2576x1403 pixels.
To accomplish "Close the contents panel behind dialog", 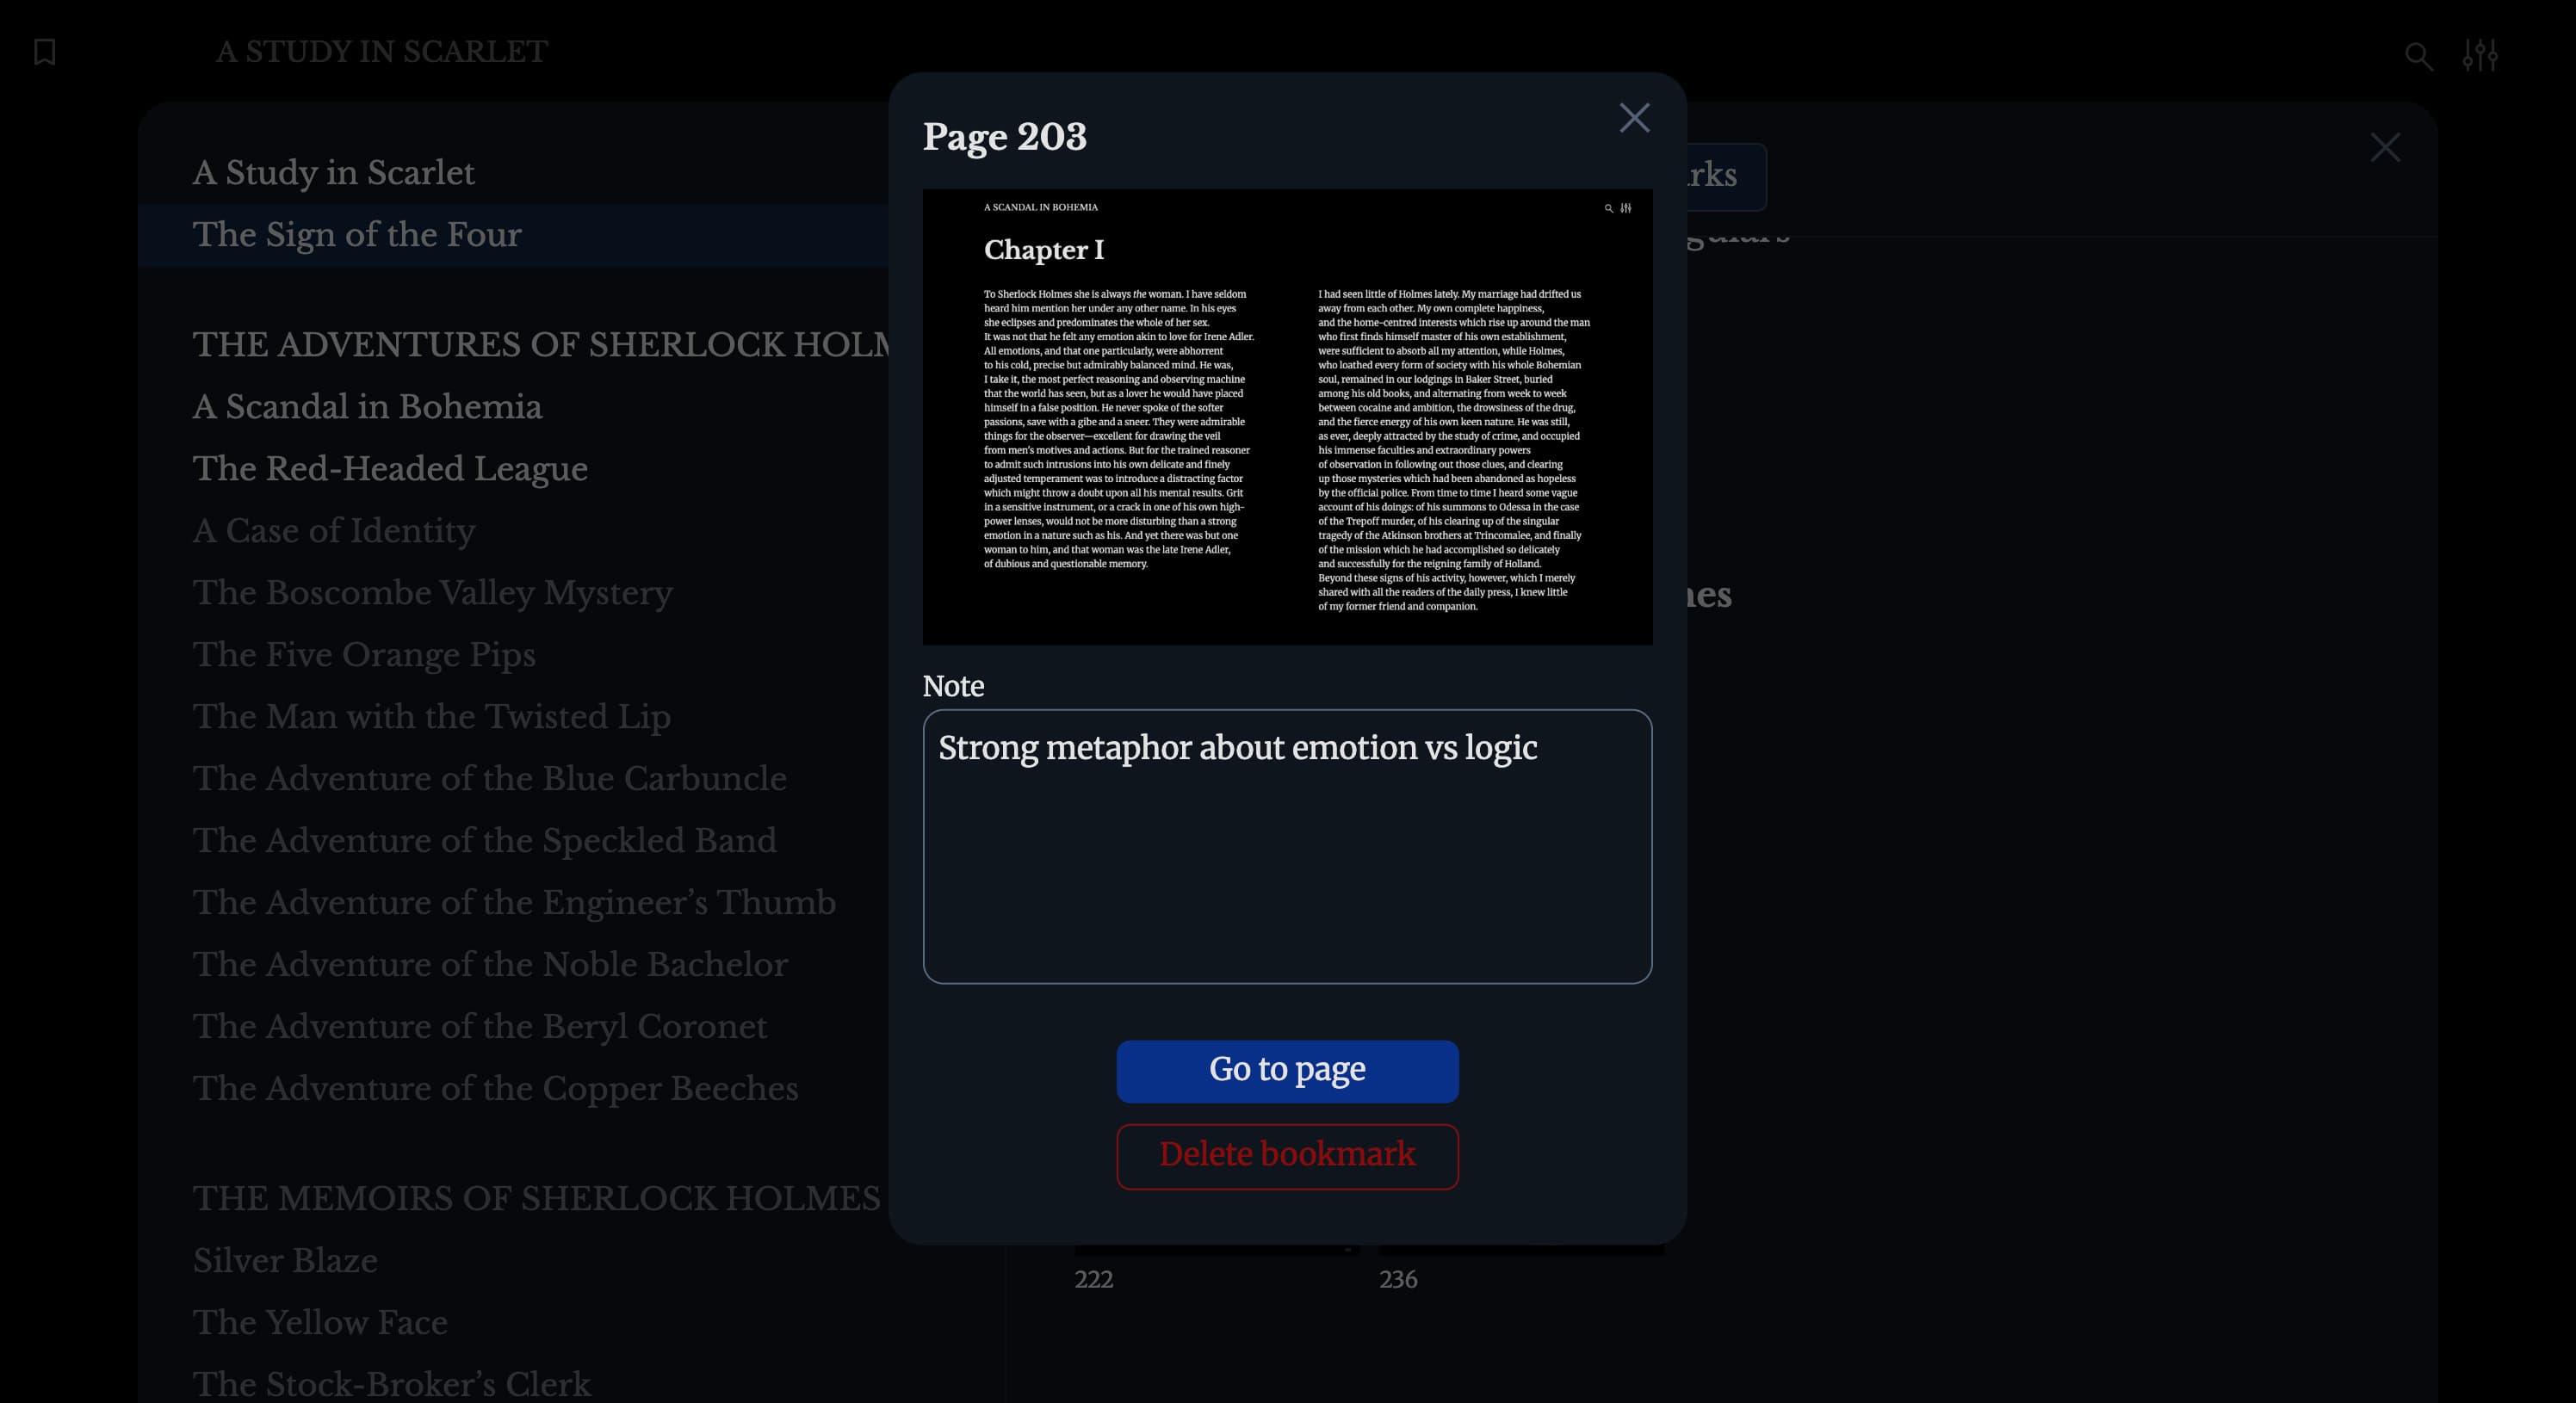I will [2385, 148].
